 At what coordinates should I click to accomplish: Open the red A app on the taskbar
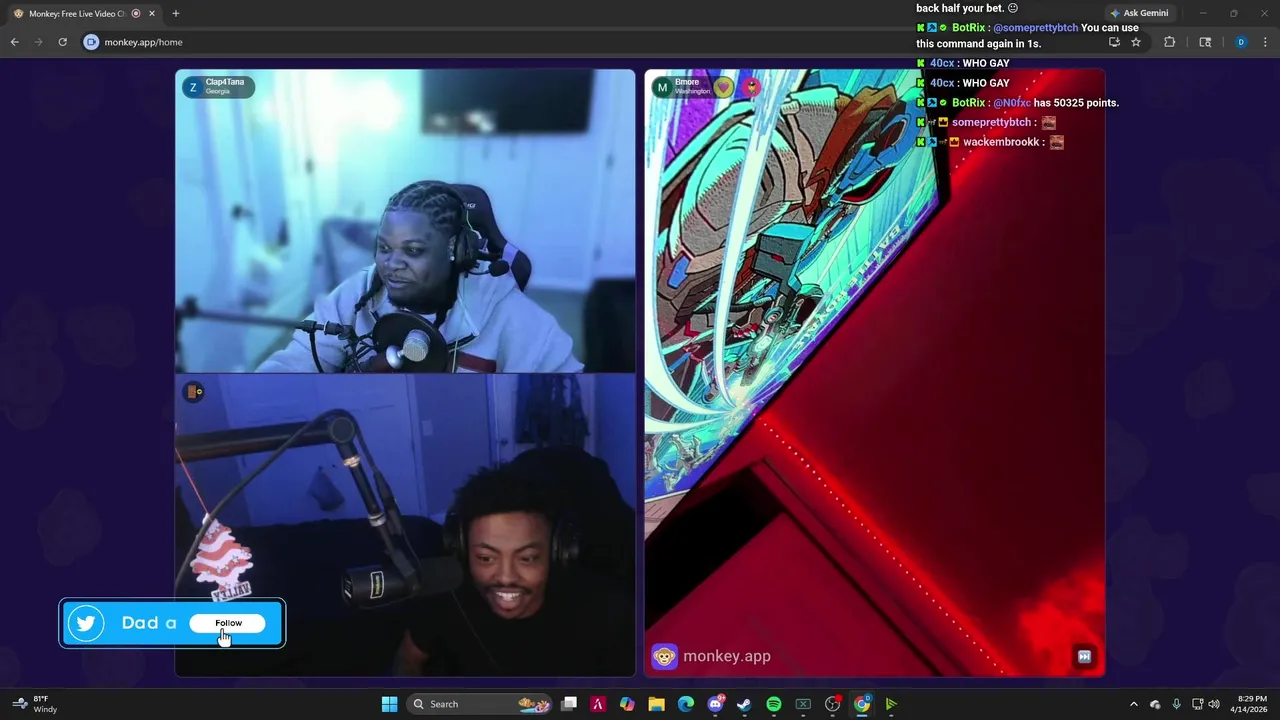pos(598,704)
